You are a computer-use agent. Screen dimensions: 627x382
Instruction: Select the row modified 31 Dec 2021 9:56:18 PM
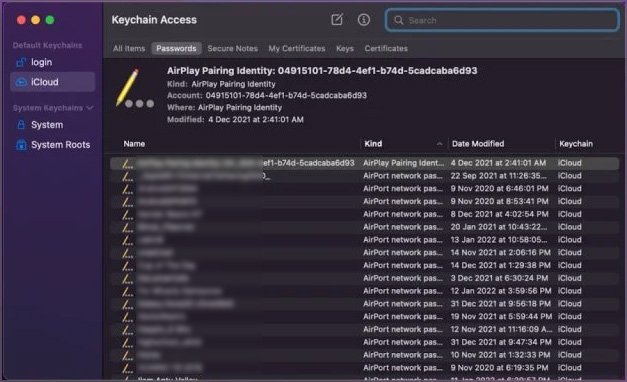coord(364,304)
